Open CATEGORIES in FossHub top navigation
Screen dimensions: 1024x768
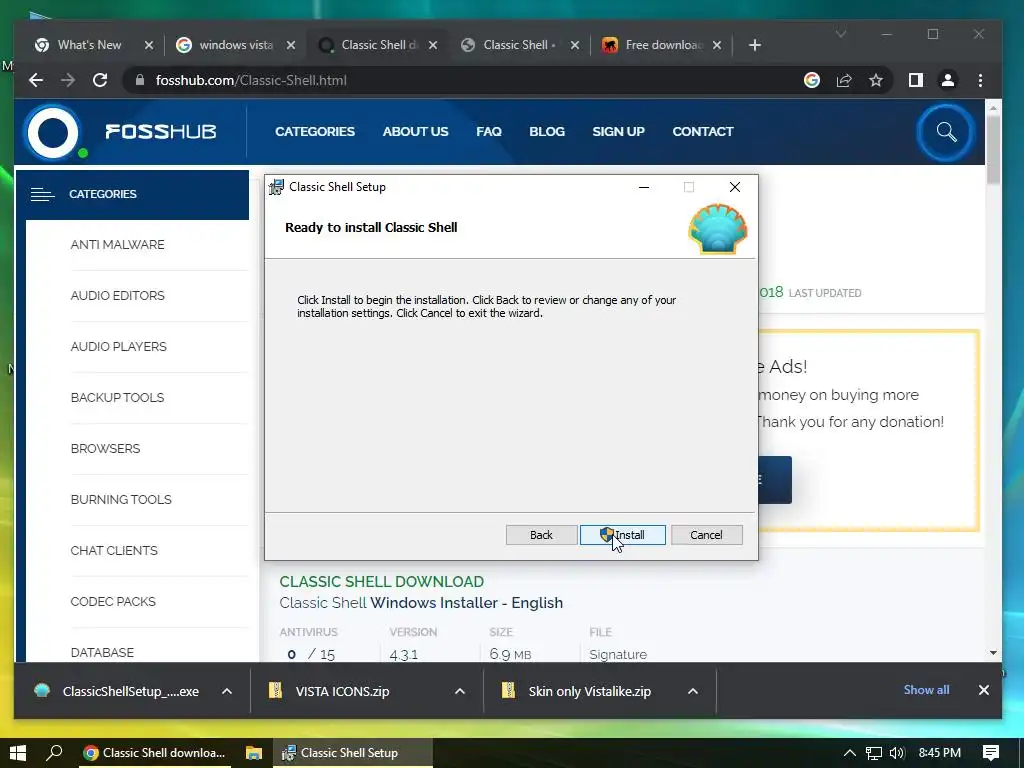point(315,131)
